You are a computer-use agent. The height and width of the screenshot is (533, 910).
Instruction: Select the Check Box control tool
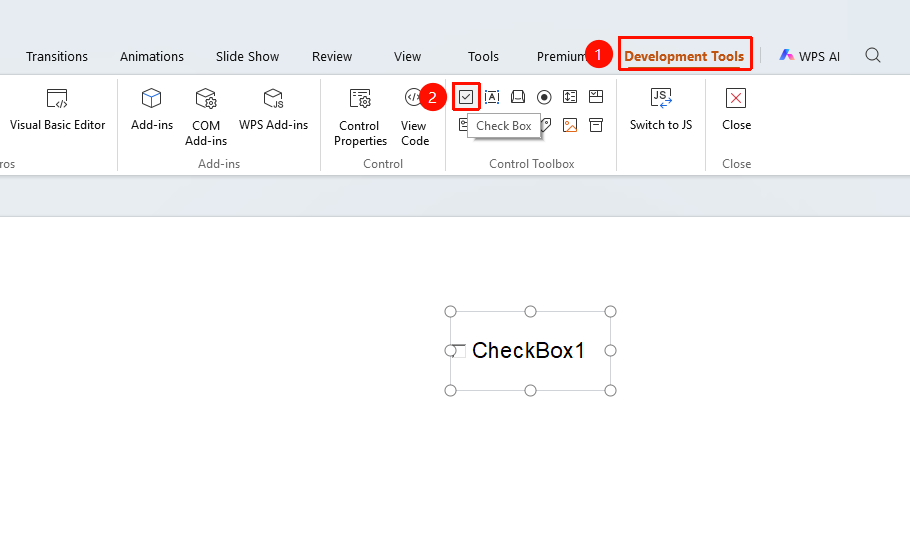(x=466, y=97)
